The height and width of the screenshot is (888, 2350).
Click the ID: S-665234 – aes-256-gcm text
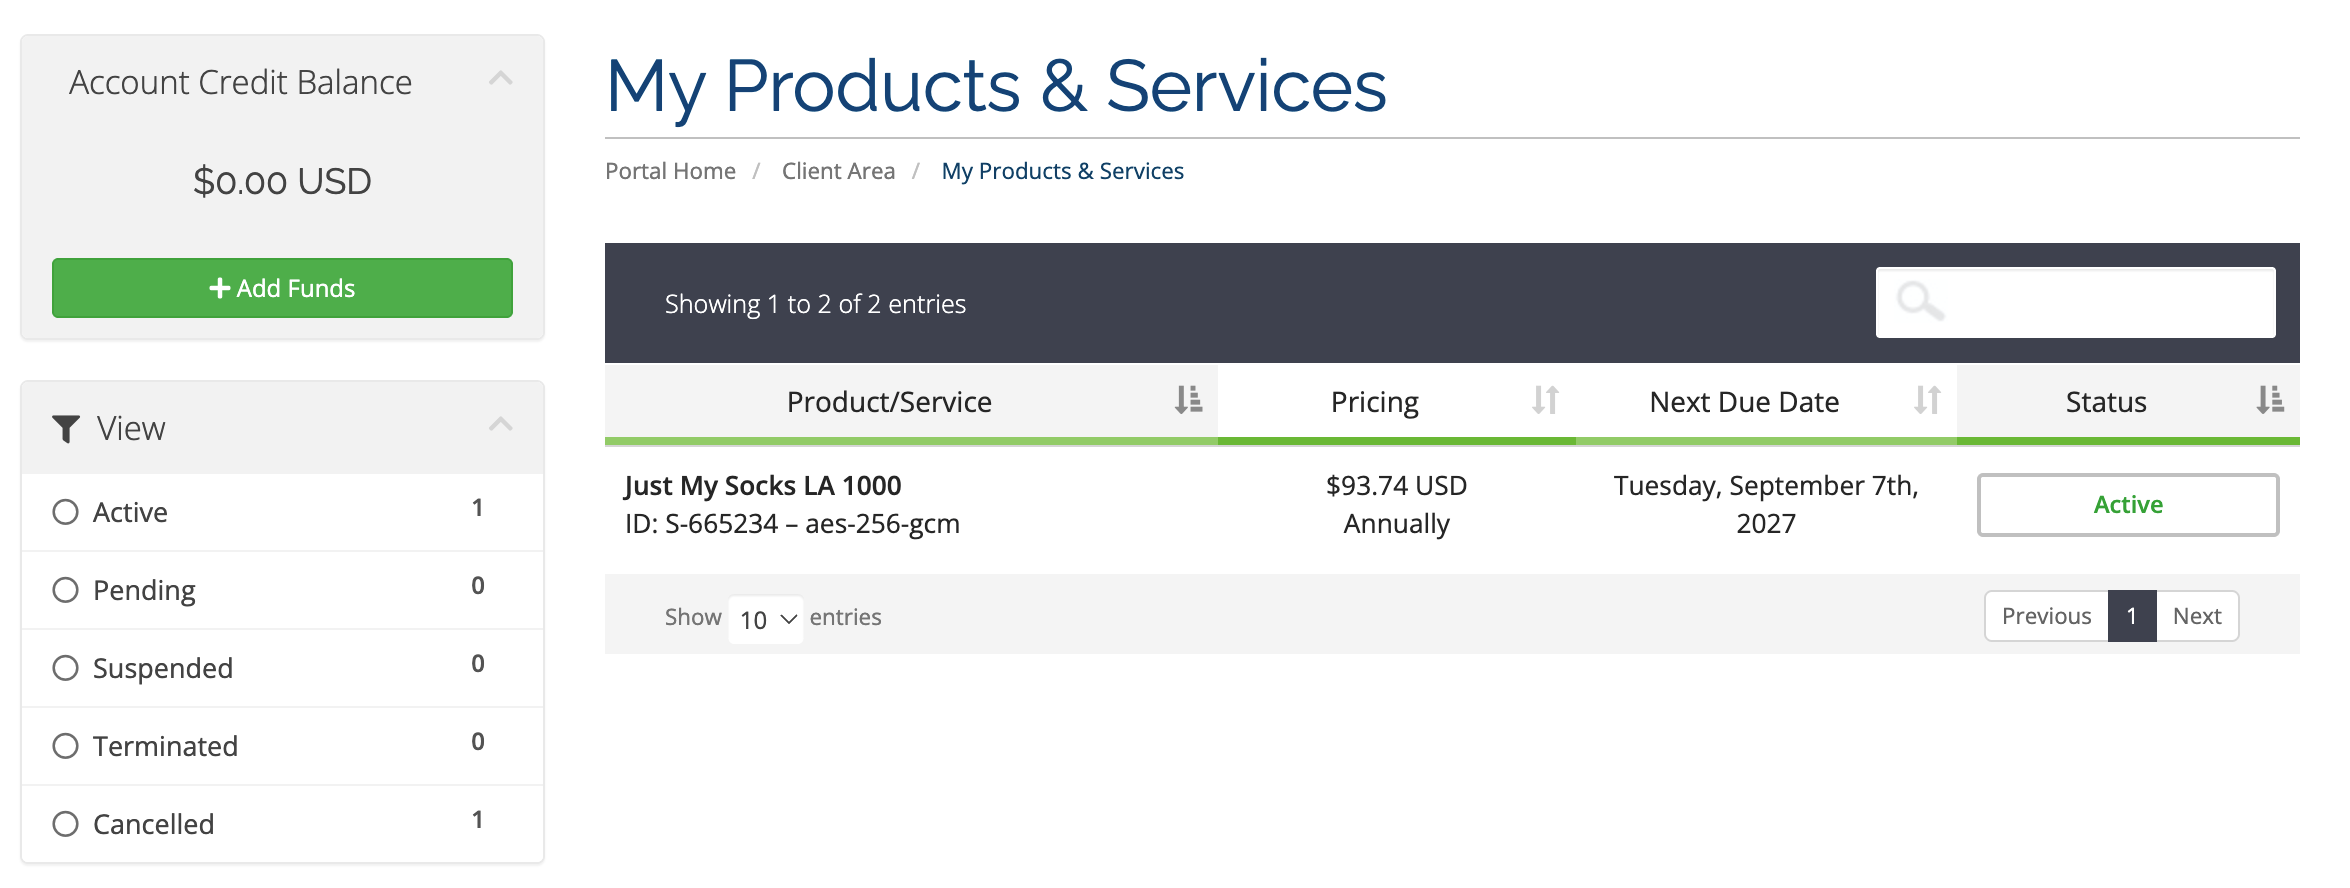coord(792,524)
